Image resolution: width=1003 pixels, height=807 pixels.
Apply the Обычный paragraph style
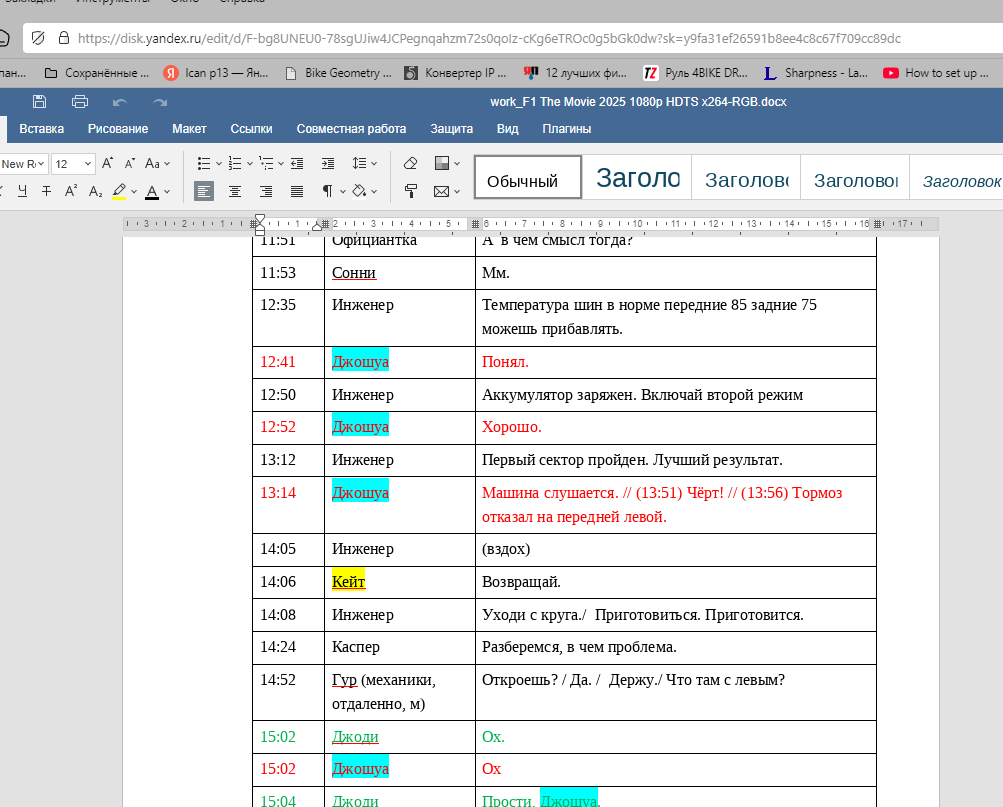click(x=528, y=177)
